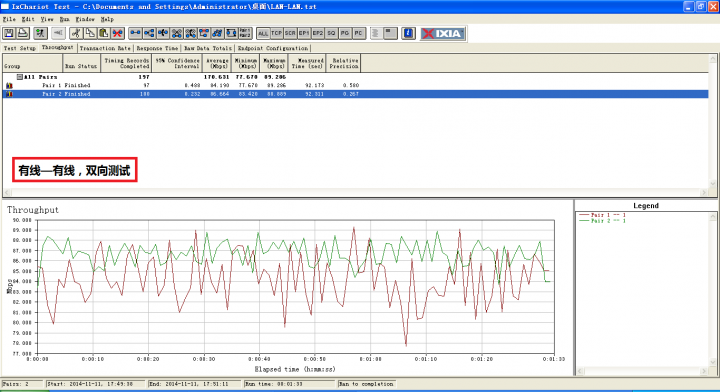Click the third pair icon after Add Pair
The image size is (720, 392).
pyautogui.click(x=163, y=33)
